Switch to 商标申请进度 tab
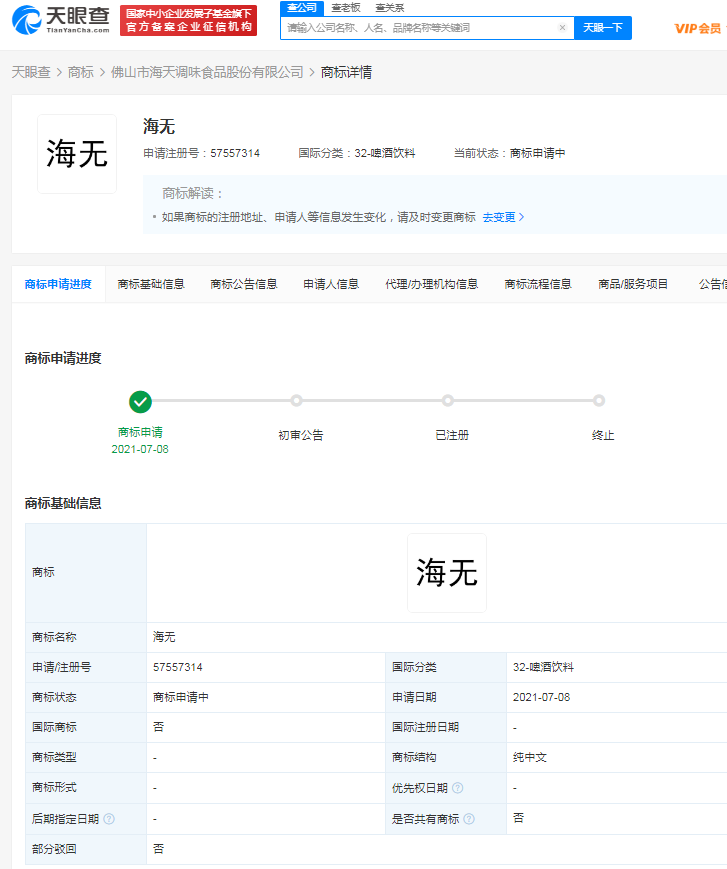 tap(58, 284)
